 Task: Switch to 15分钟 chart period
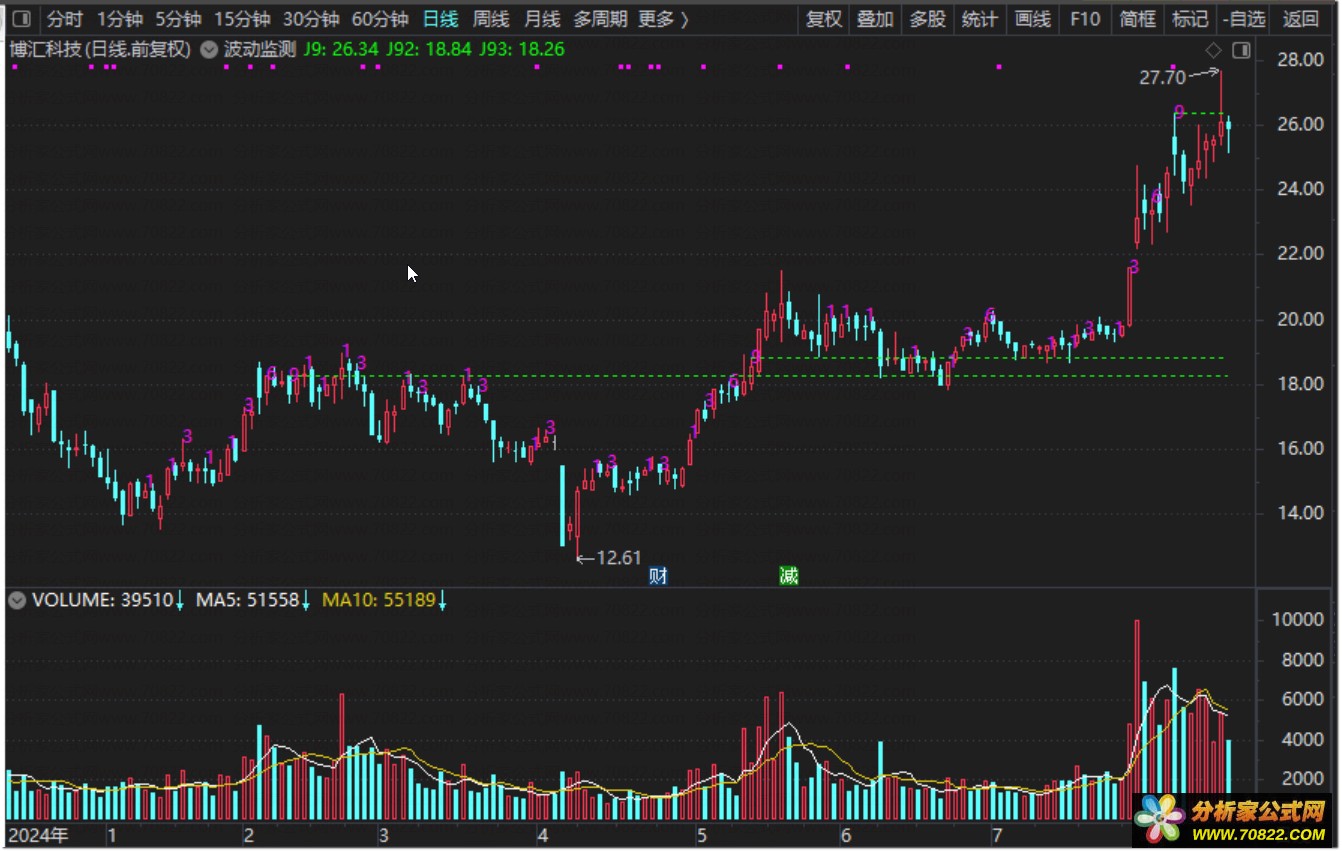[x=242, y=19]
